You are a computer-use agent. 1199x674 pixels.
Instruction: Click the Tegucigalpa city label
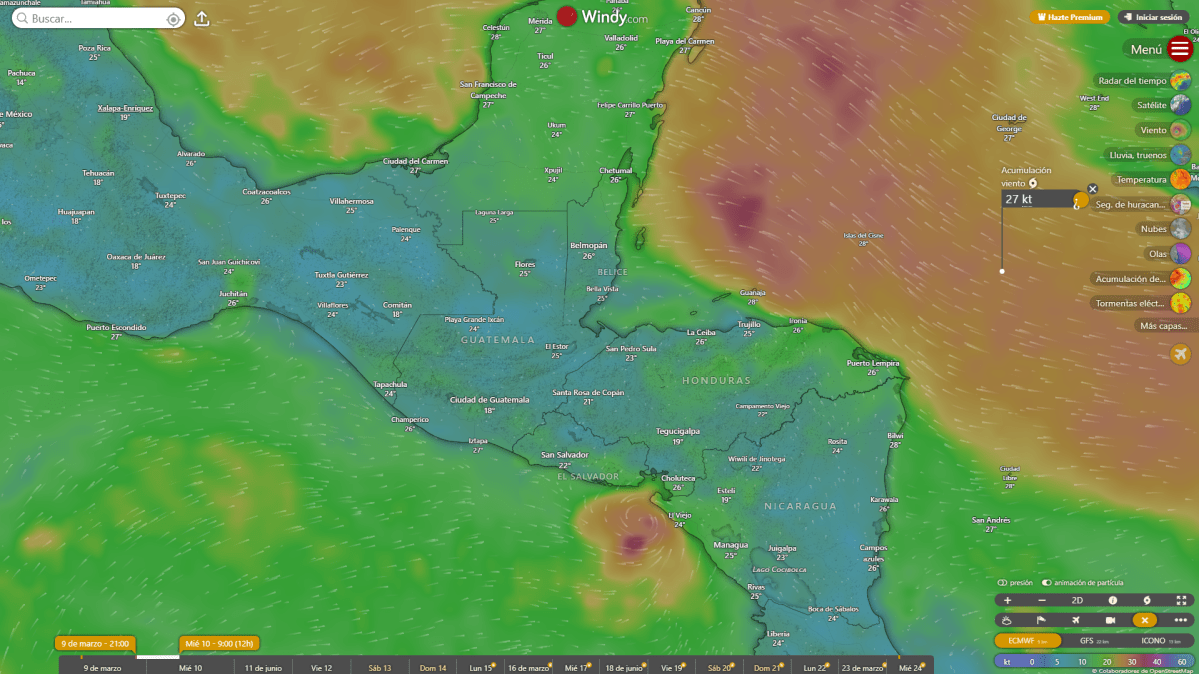[x=677, y=431]
